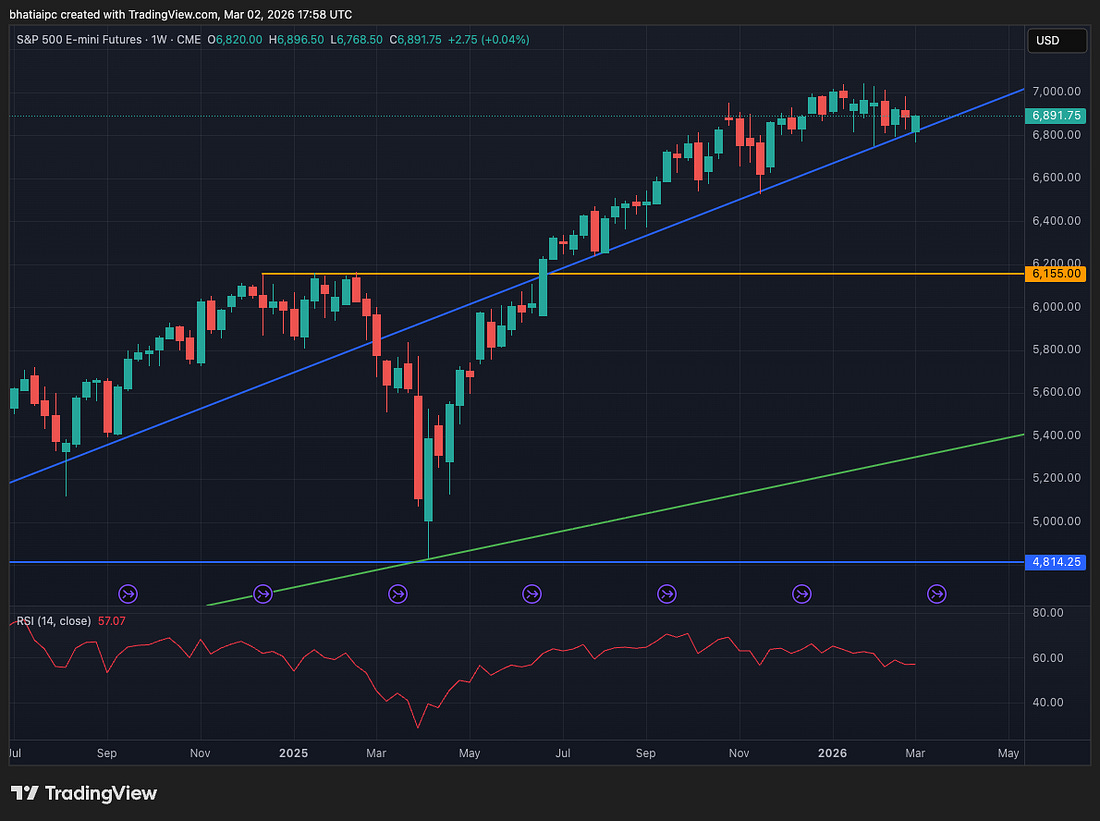Select the open value O6,820.00
The height and width of the screenshot is (821, 1100).
[235, 40]
